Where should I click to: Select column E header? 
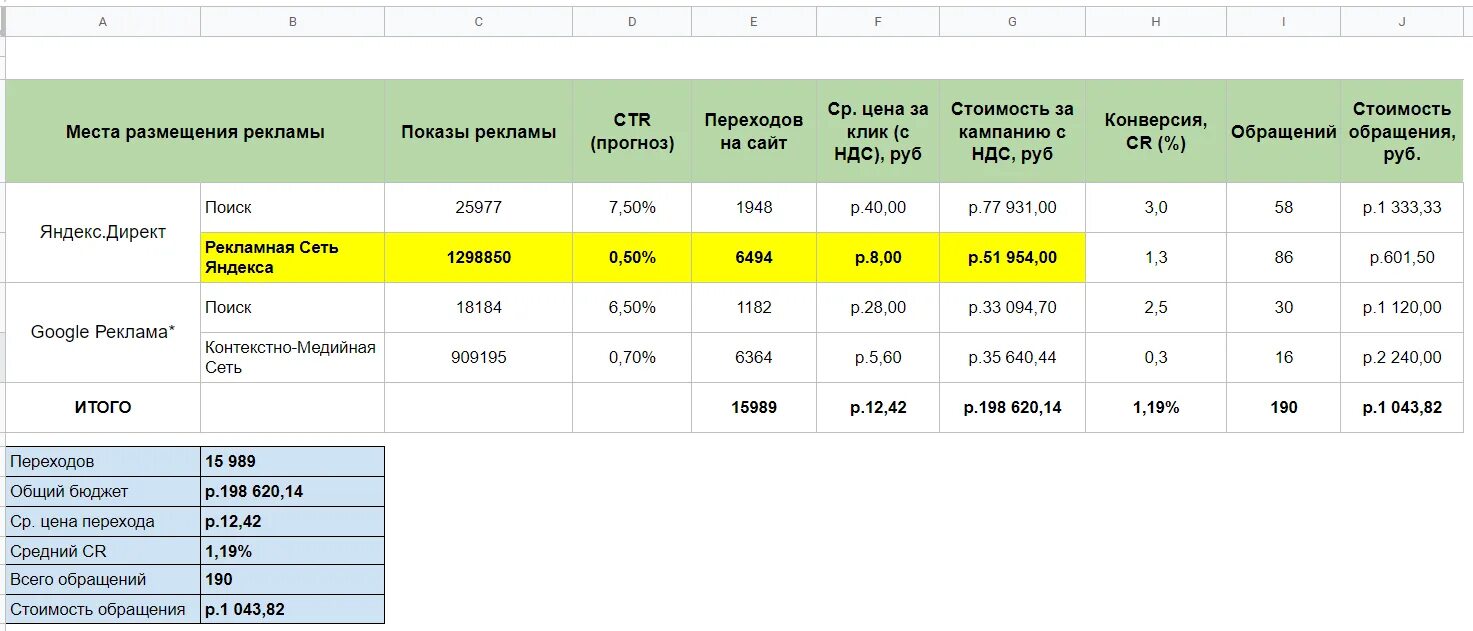(754, 21)
